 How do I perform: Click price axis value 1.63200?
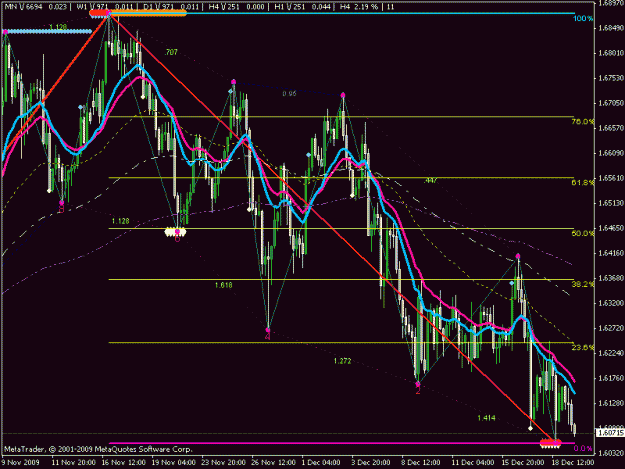click(x=611, y=303)
